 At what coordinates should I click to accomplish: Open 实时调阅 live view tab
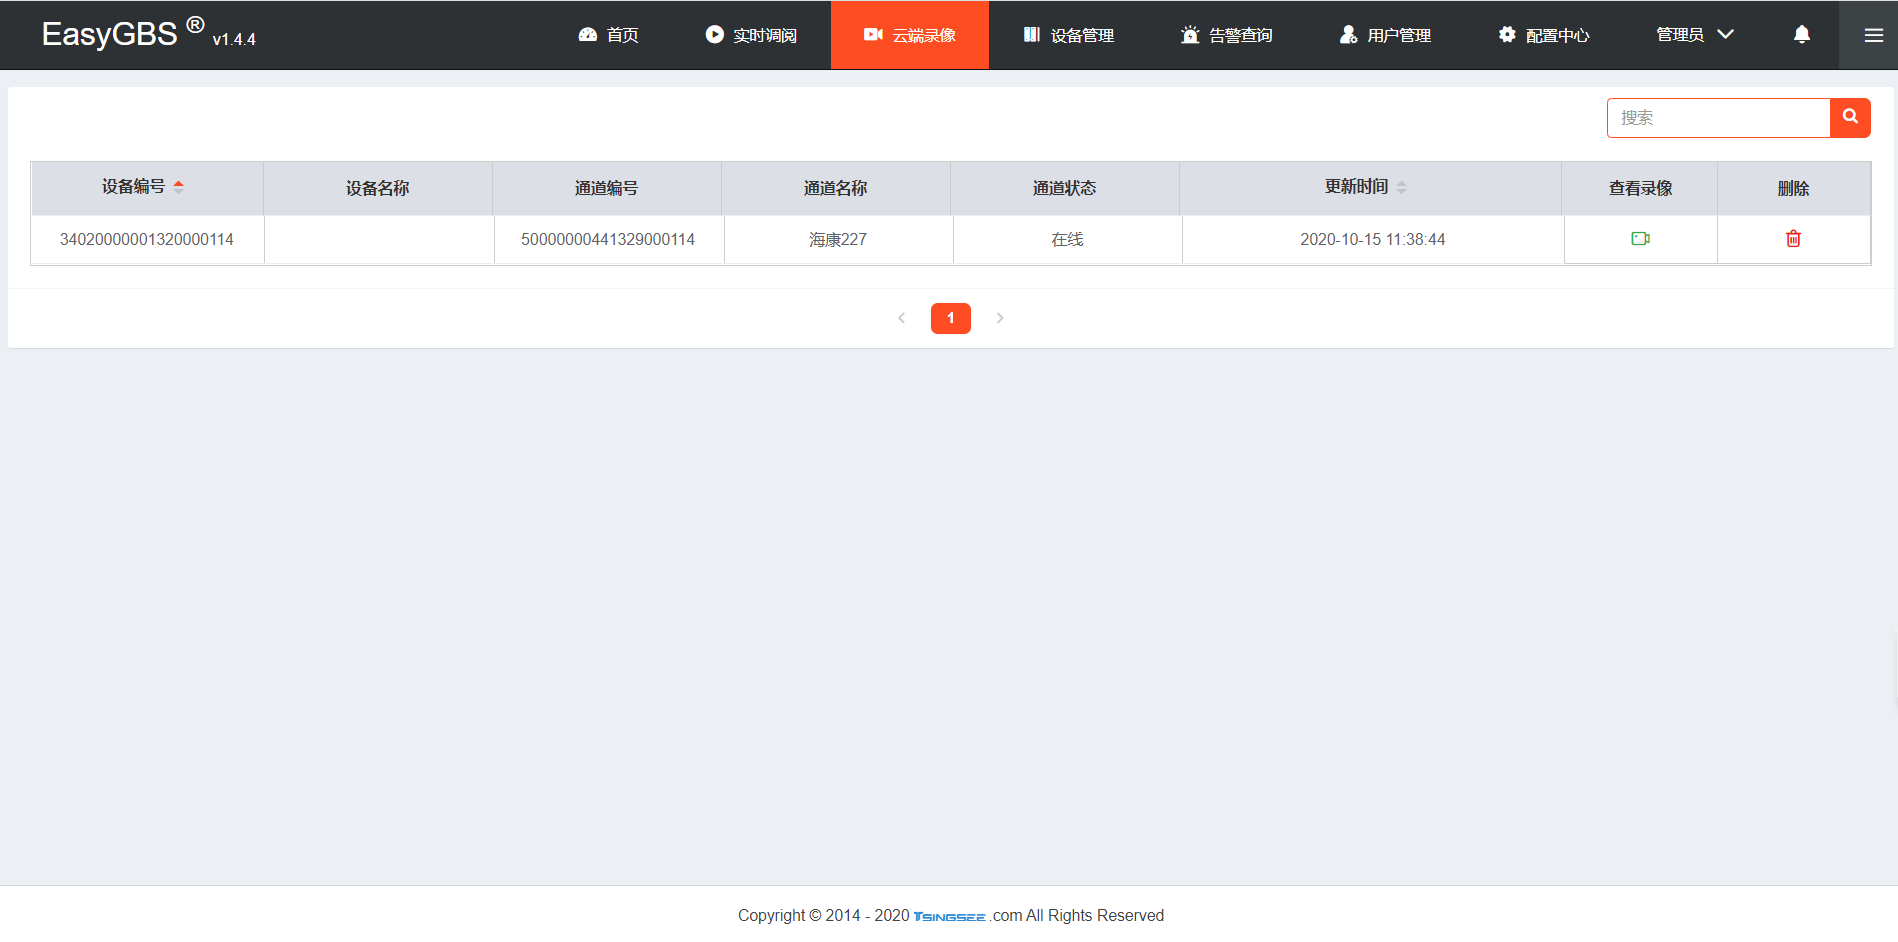(751, 35)
